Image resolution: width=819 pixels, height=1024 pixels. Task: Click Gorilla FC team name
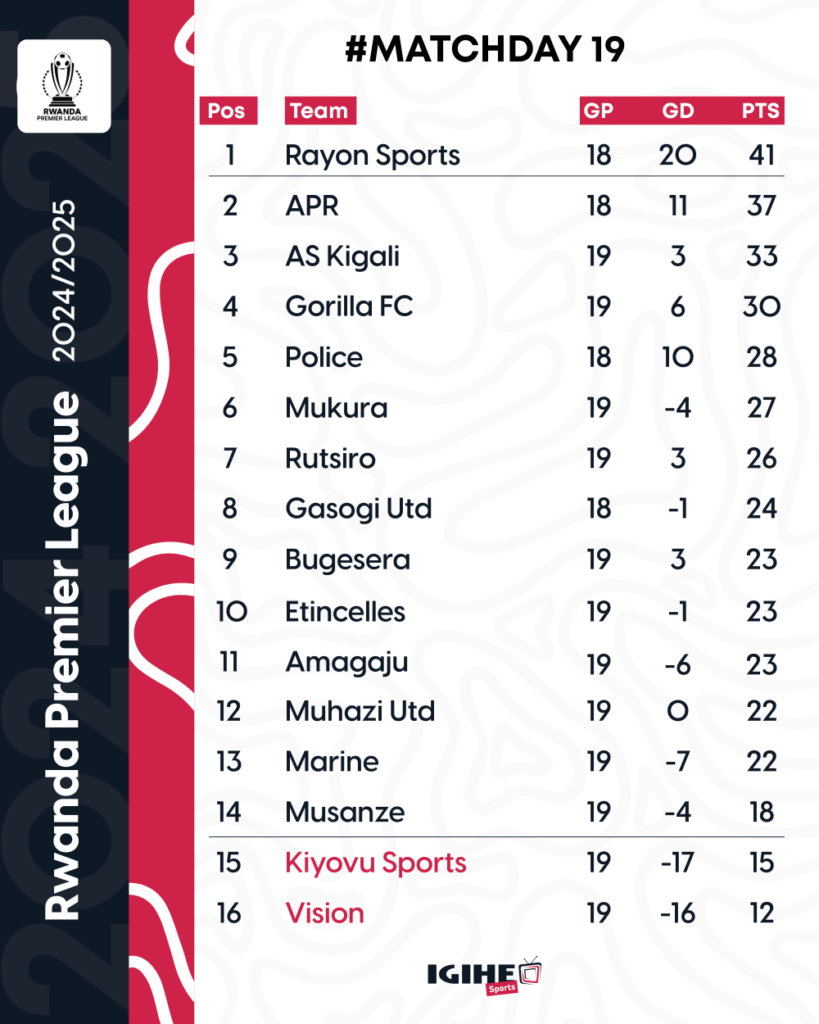pos(349,306)
